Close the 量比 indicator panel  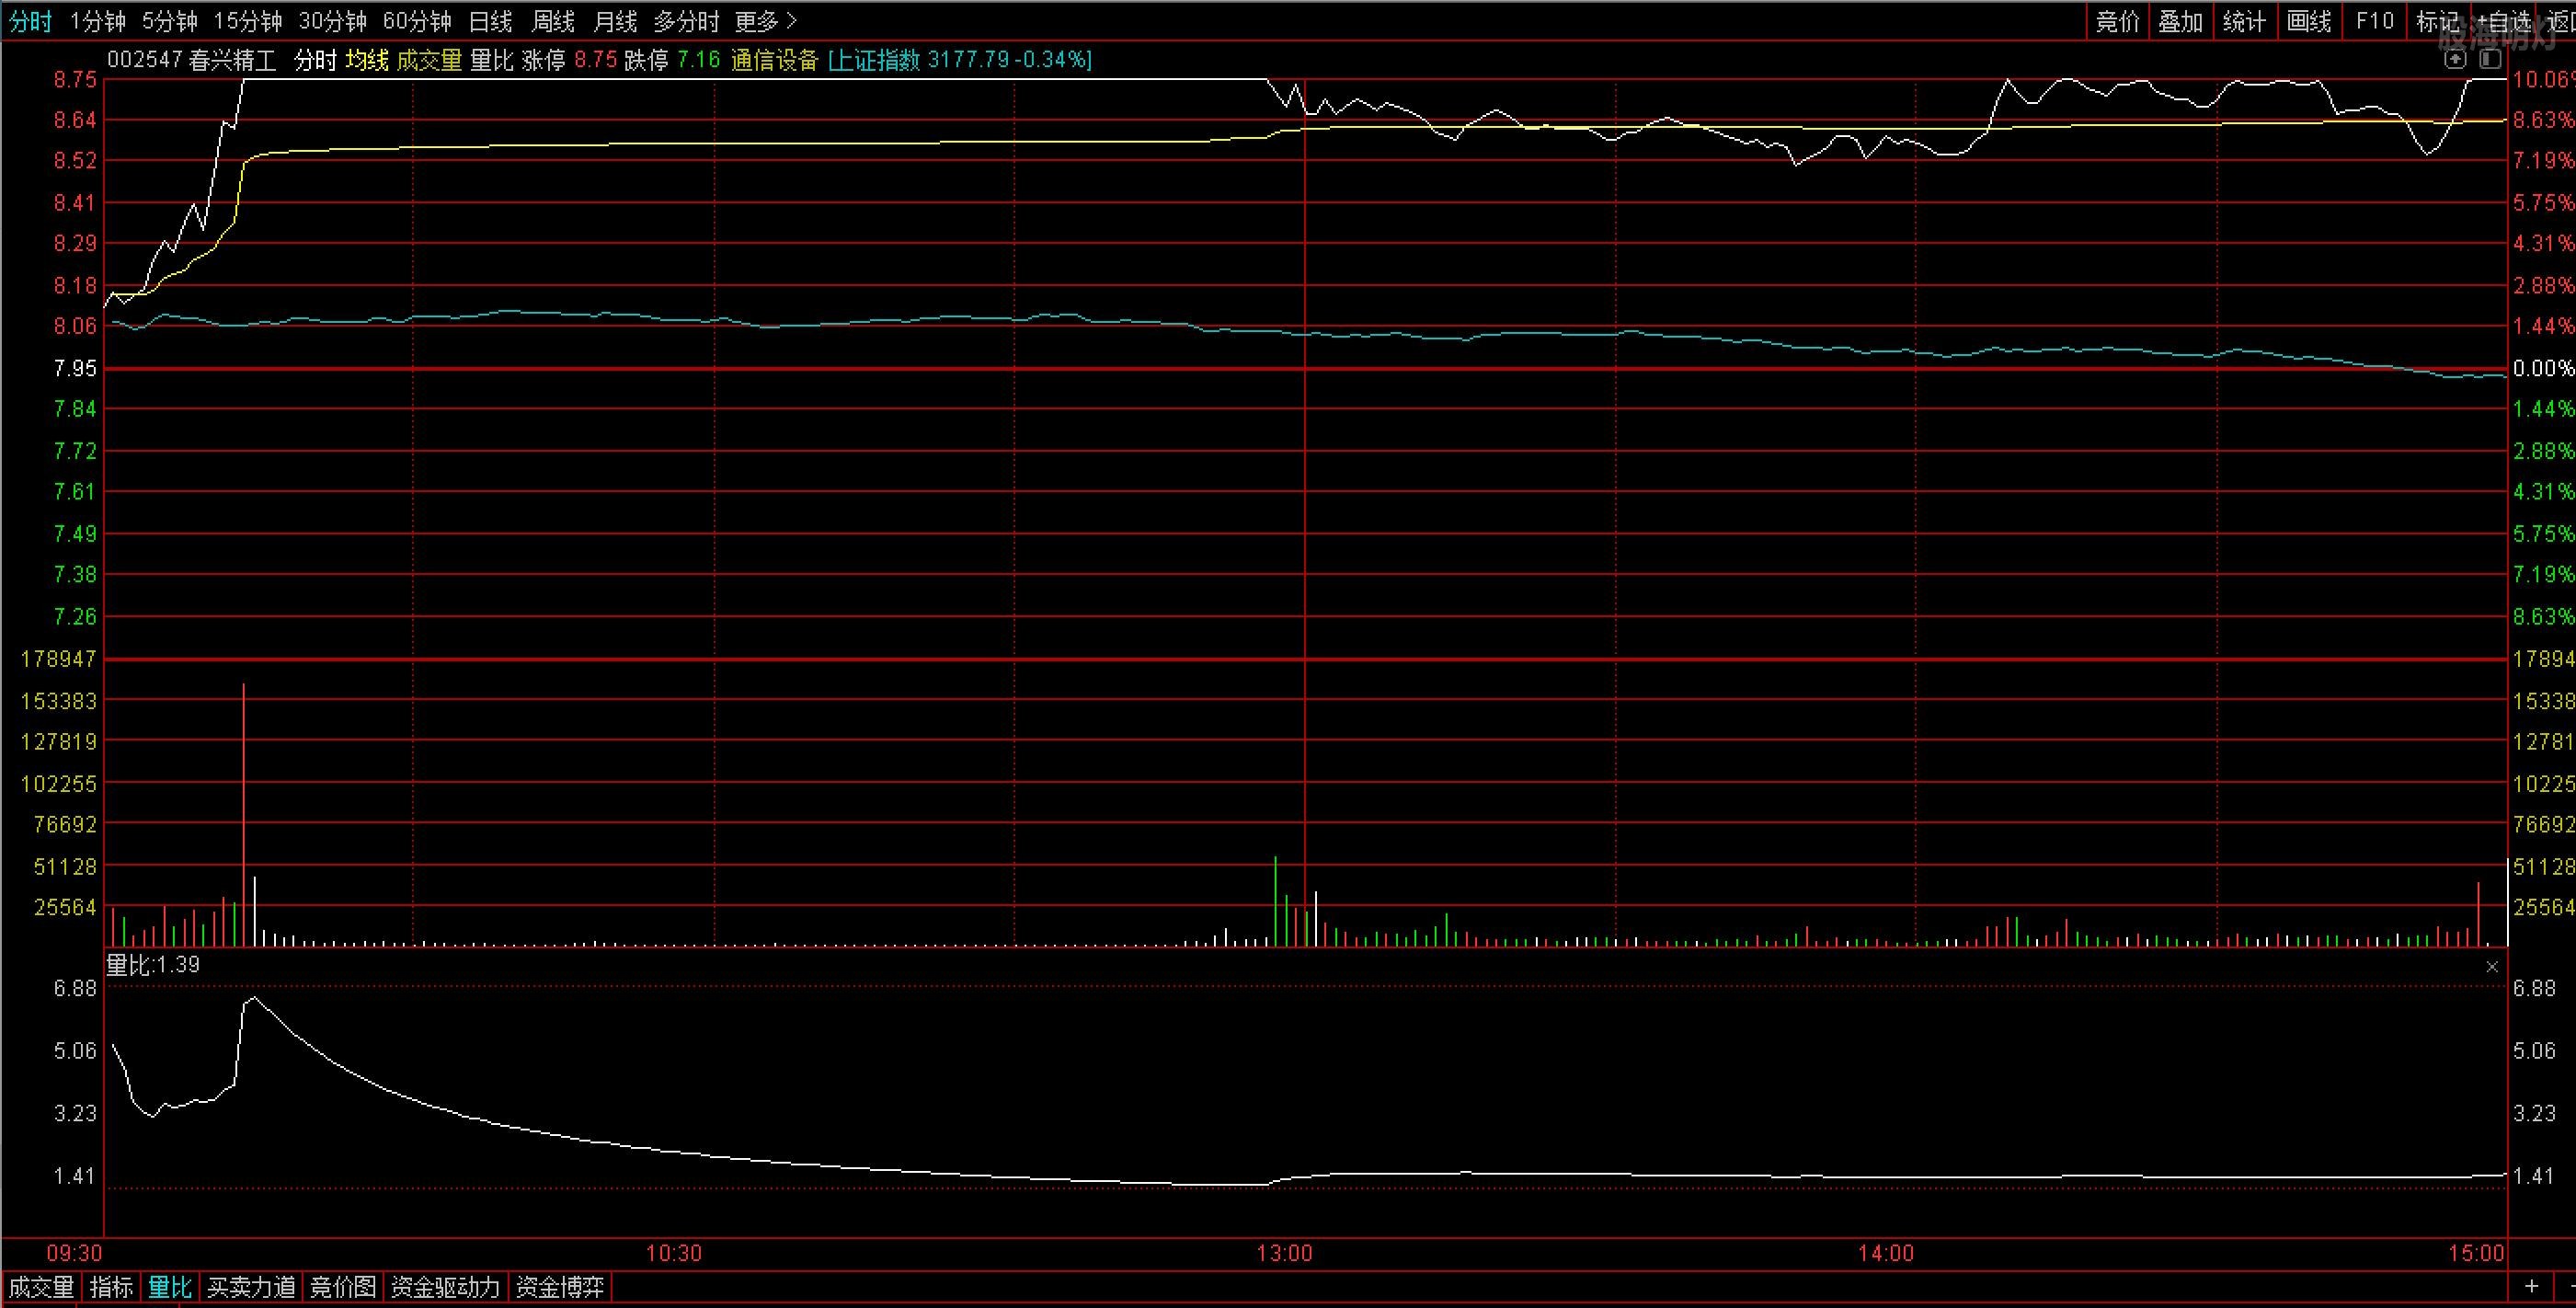coord(2492,966)
